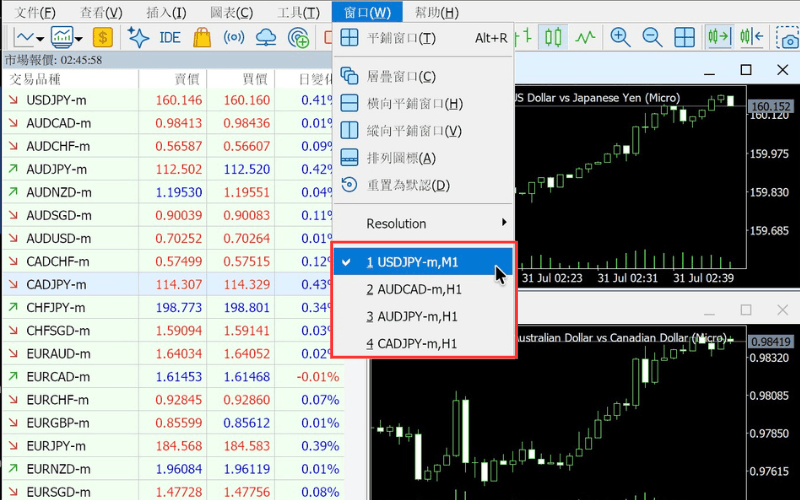This screenshot has height=500, width=800.
Task: Click the target with plus icon
Action: point(298,37)
